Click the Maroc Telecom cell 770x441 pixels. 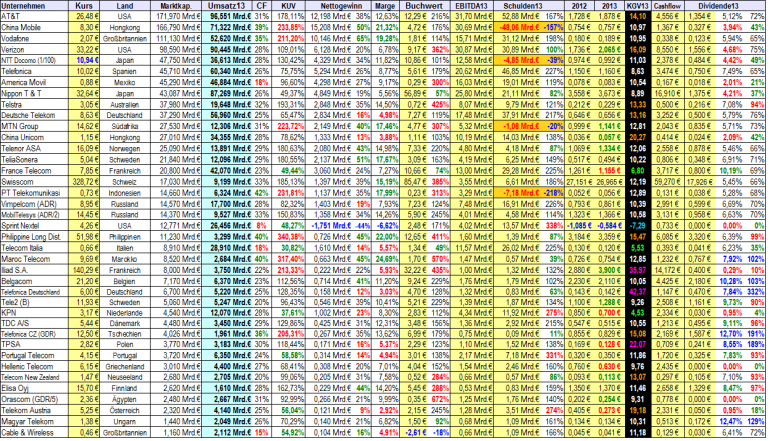34,259
